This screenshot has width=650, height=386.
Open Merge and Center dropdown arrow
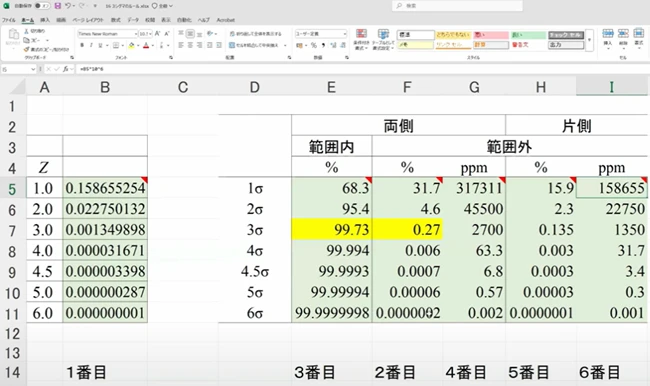(285, 45)
